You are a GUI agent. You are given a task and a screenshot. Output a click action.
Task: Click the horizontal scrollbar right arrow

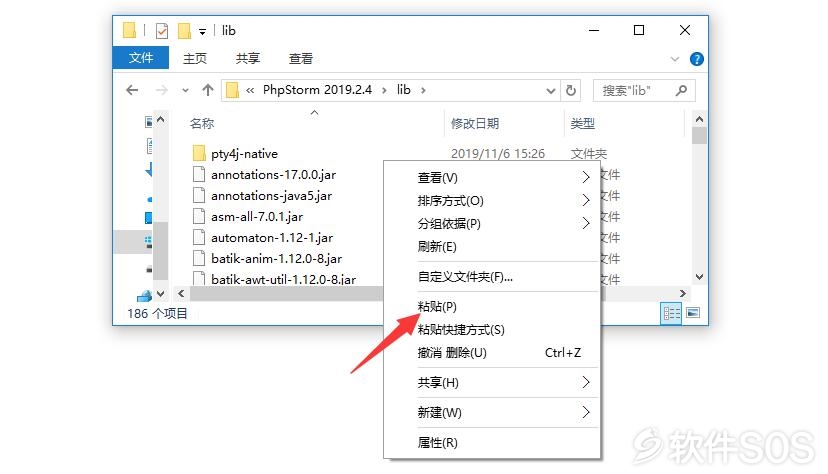coord(682,293)
